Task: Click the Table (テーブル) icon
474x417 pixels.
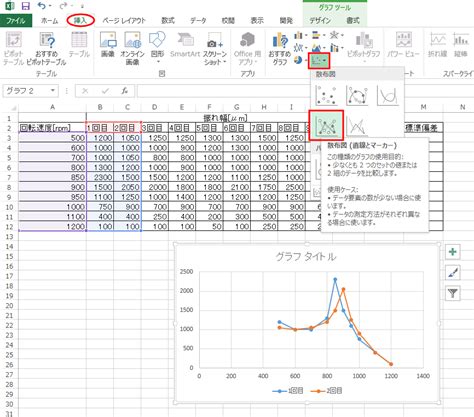Action: (x=79, y=45)
